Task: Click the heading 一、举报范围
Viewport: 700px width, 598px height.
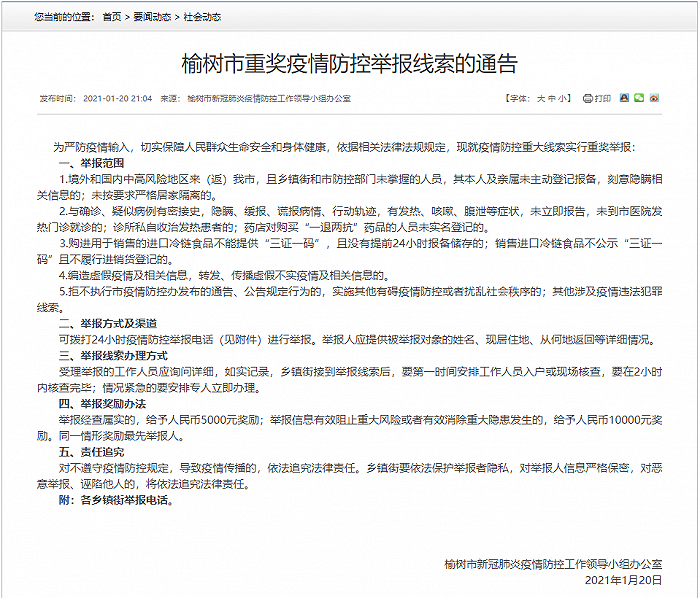Action: (92, 163)
